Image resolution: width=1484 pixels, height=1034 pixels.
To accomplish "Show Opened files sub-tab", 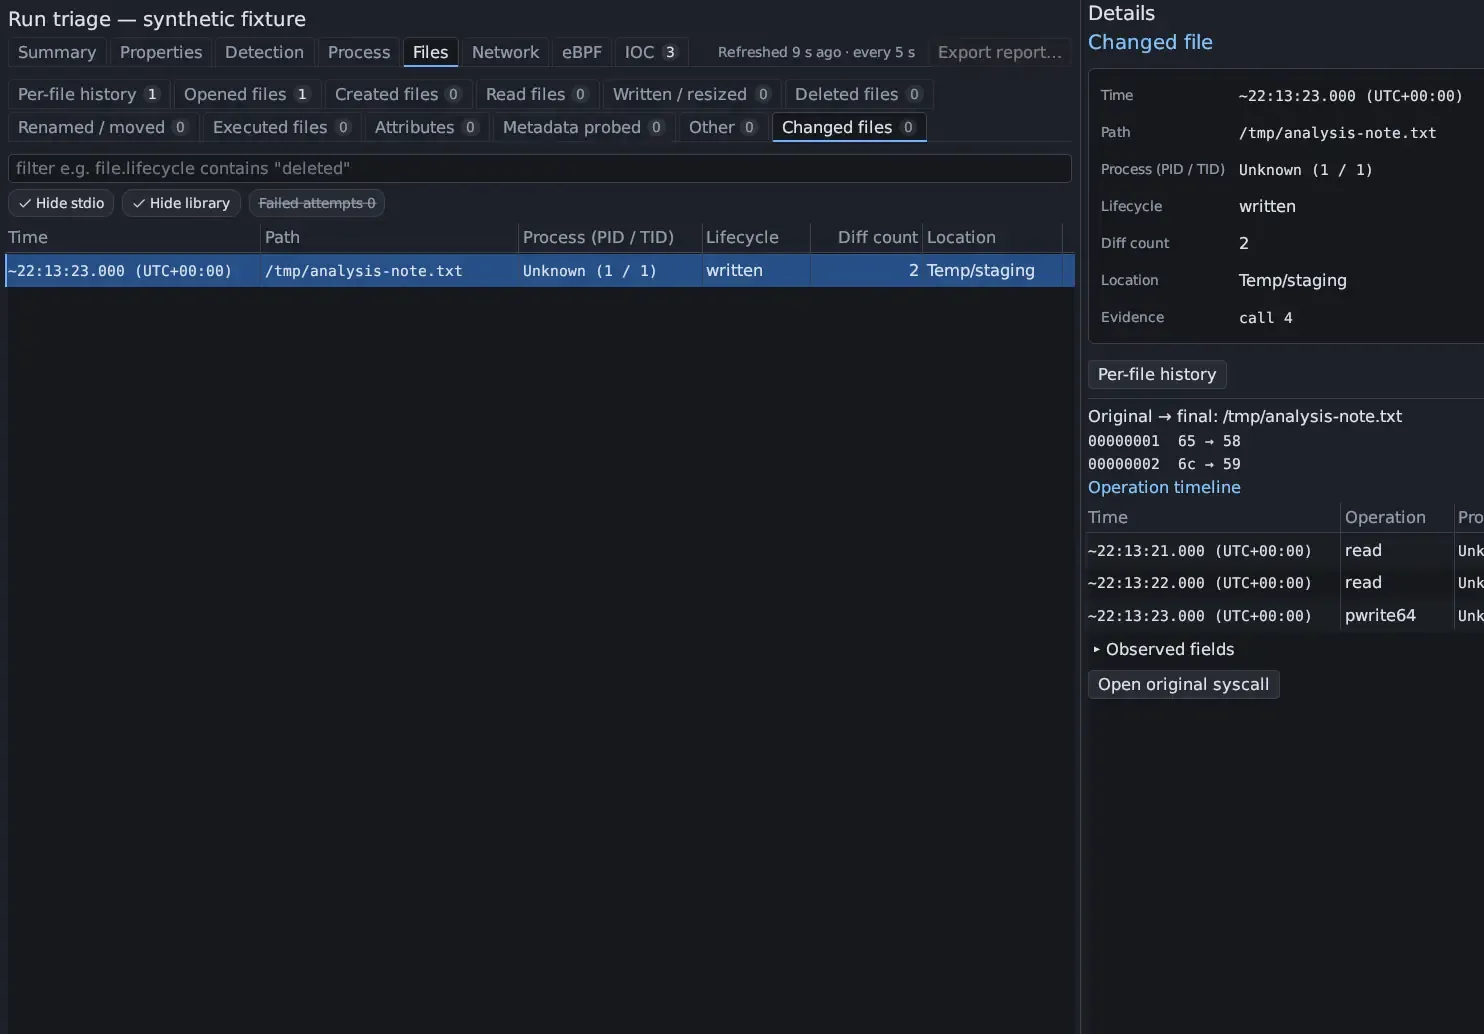I will (247, 94).
